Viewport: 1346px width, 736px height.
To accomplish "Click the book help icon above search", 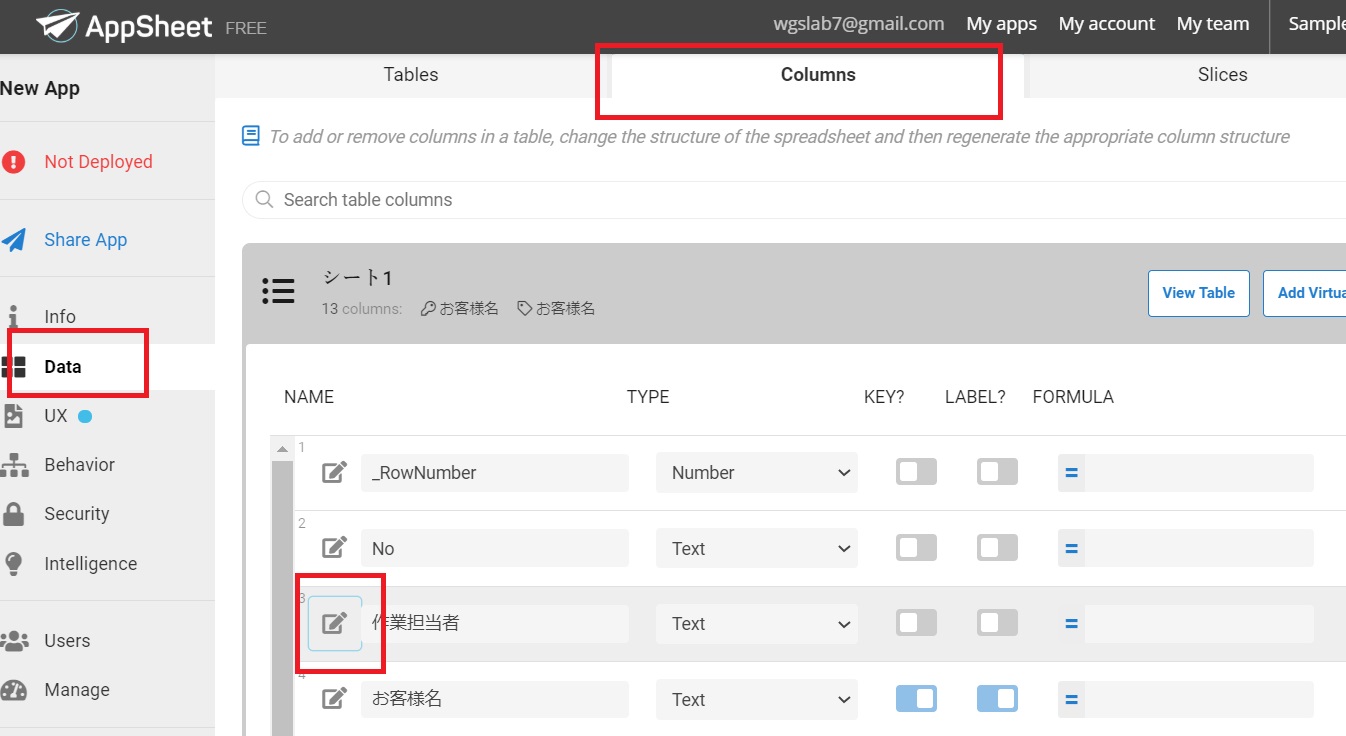I will click(x=252, y=136).
